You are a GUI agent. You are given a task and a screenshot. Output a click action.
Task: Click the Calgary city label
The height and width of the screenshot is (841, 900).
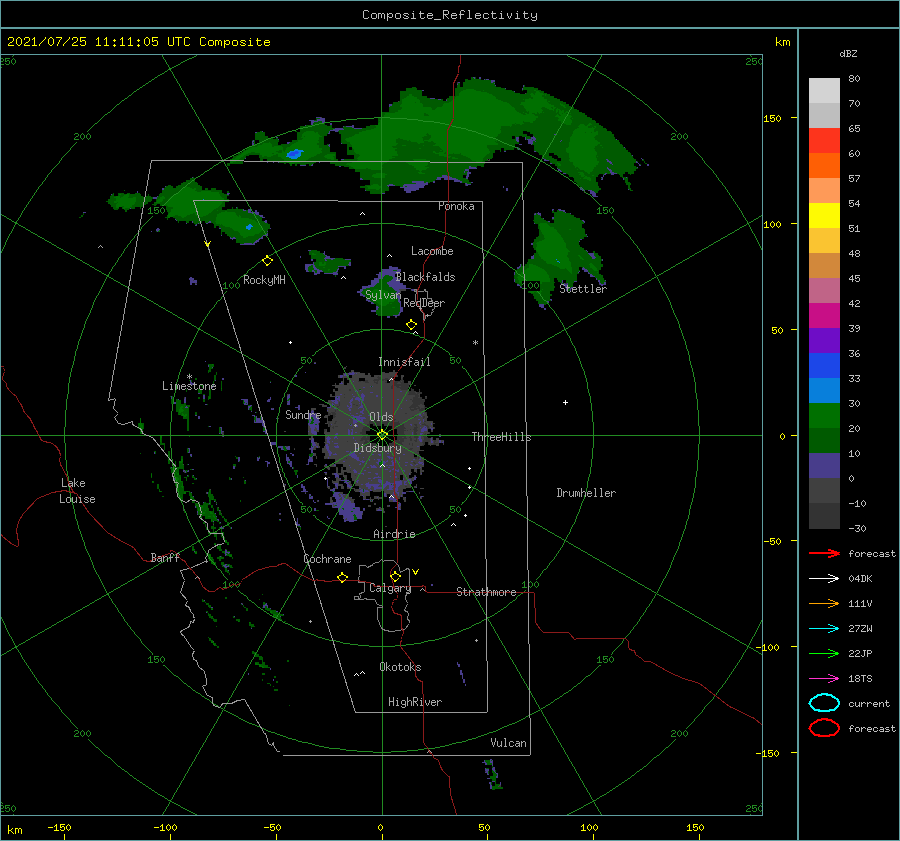coord(390,588)
